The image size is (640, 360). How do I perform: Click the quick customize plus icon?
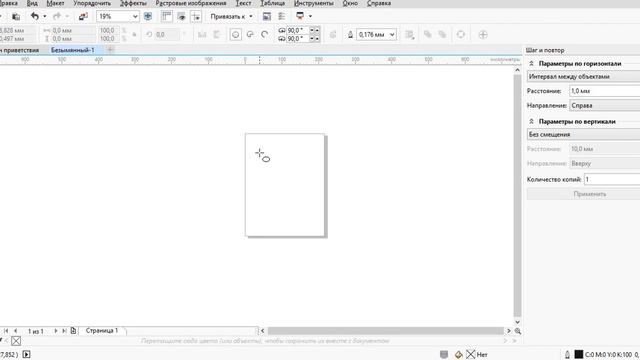tap(483, 35)
